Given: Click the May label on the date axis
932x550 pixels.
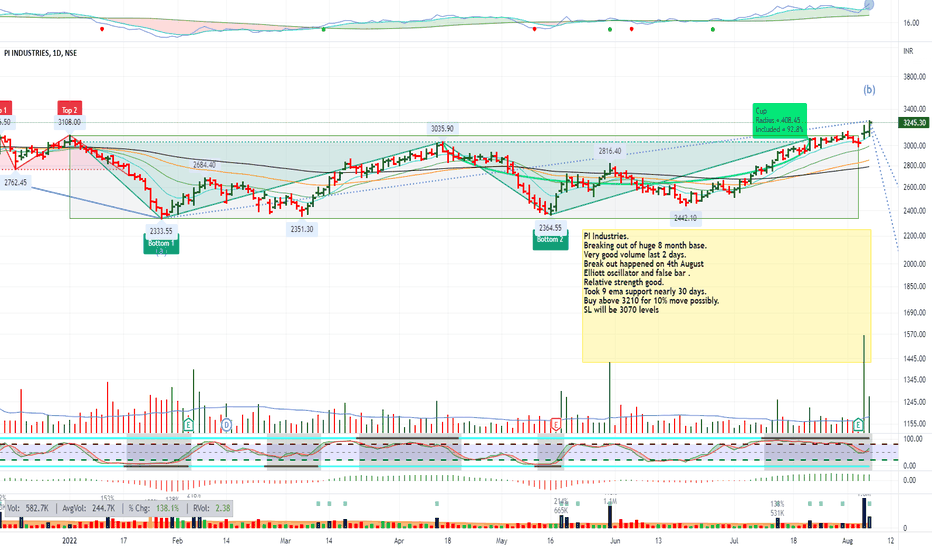Looking at the screenshot, I should point(502,540).
